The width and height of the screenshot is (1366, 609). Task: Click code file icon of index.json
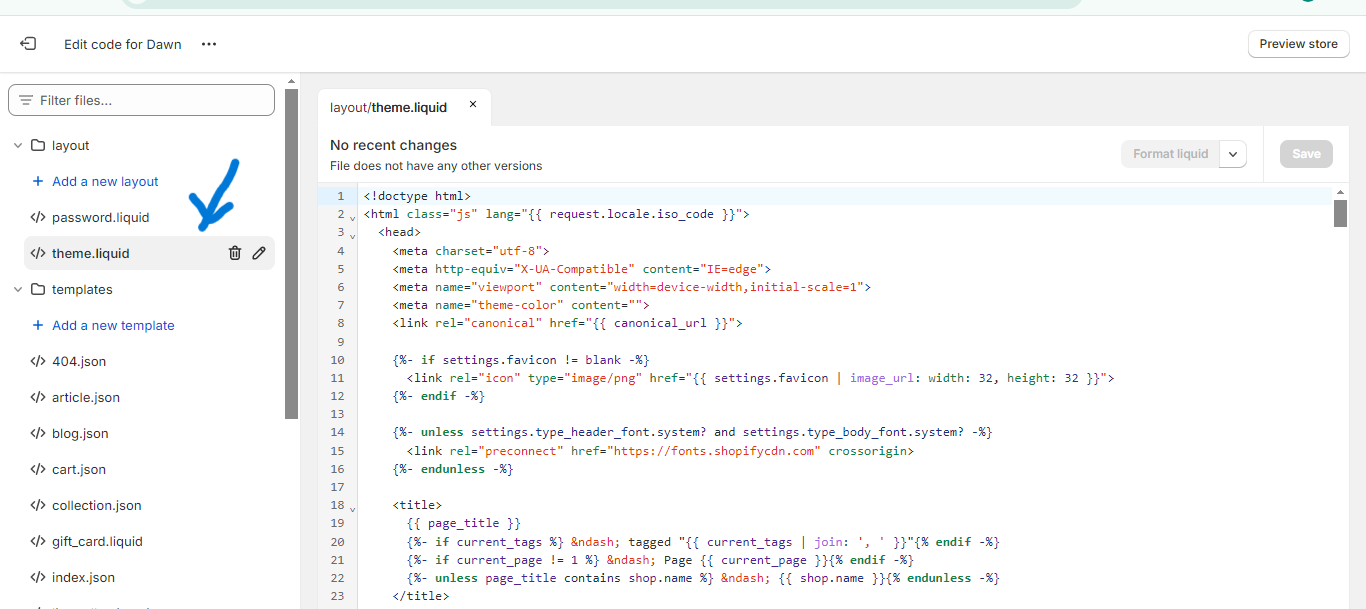pos(38,577)
